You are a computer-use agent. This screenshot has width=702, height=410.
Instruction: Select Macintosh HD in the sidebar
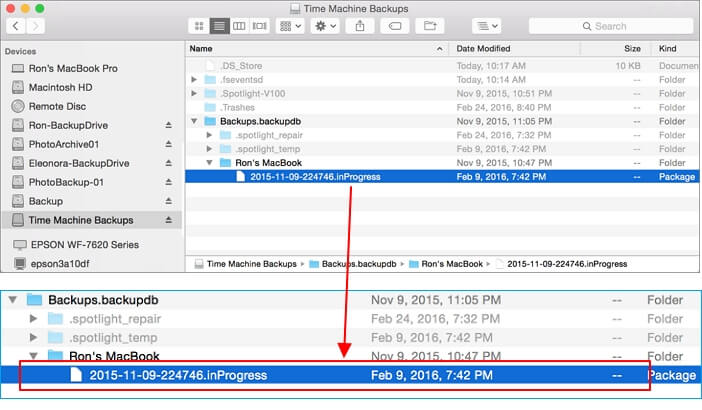[62, 87]
